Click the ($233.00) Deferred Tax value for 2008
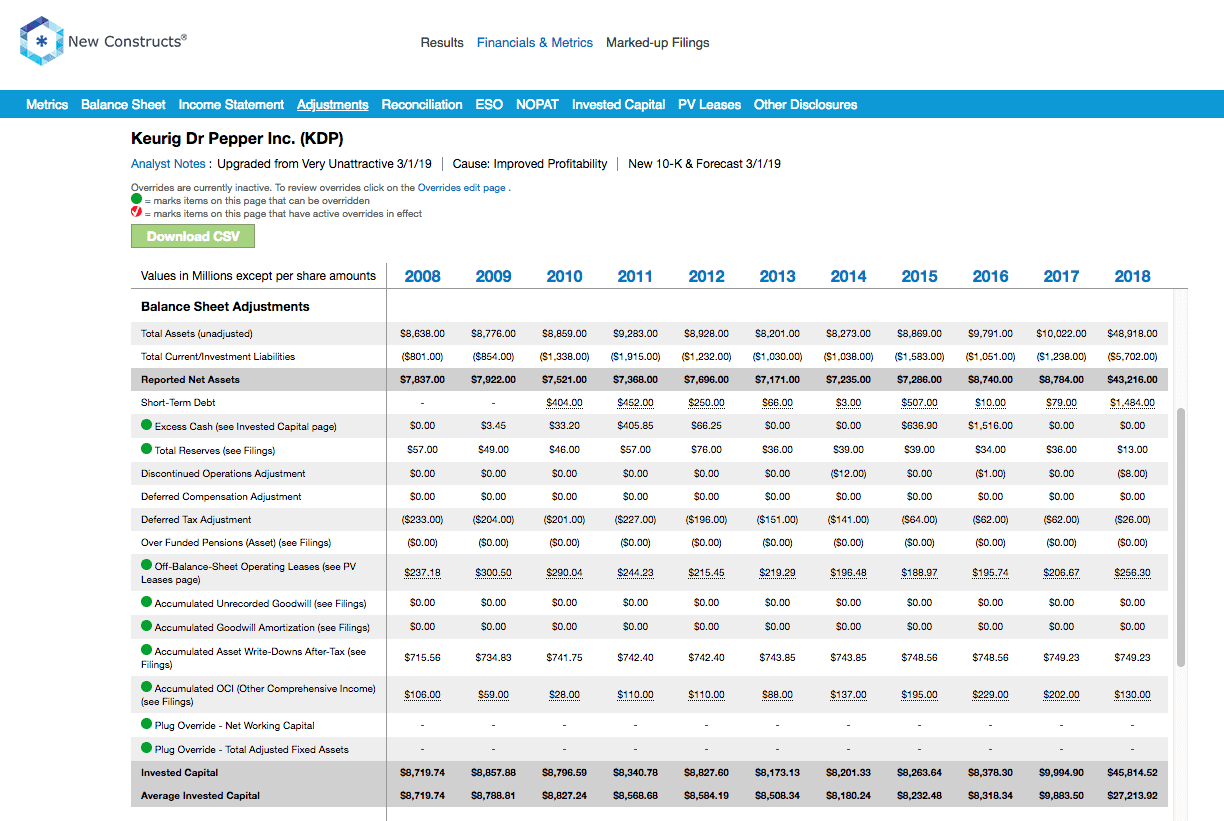The width and height of the screenshot is (1224, 821). point(423,520)
